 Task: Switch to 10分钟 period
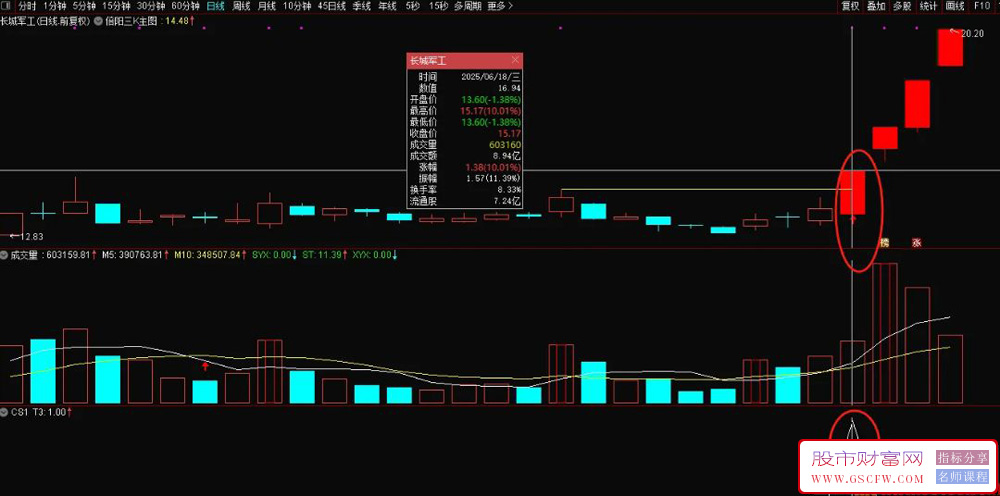pyautogui.click(x=297, y=6)
